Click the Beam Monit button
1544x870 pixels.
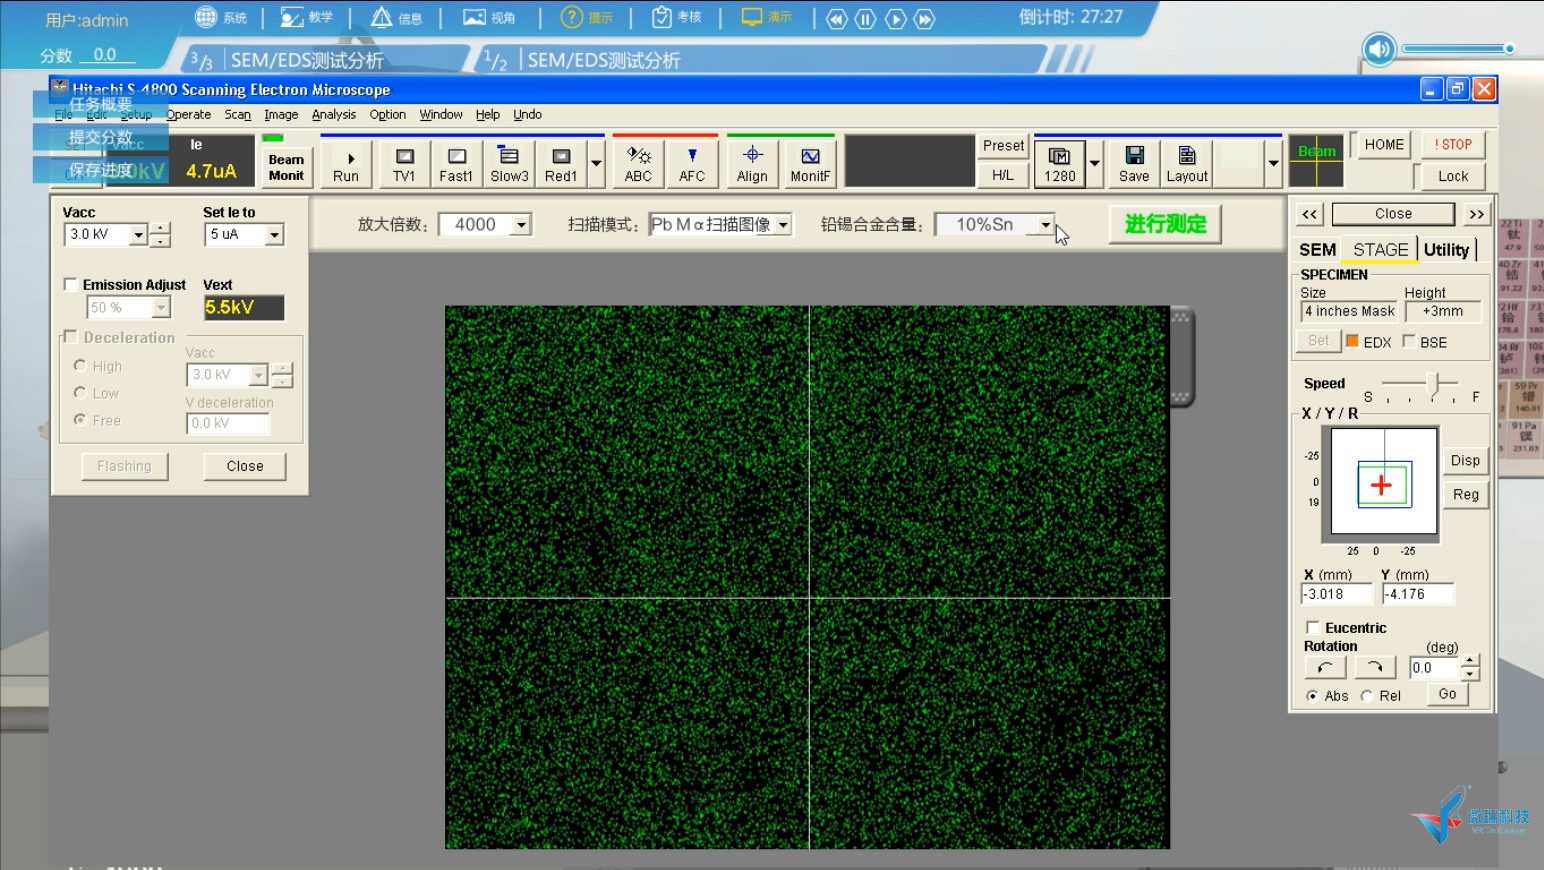tap(286, 167)
